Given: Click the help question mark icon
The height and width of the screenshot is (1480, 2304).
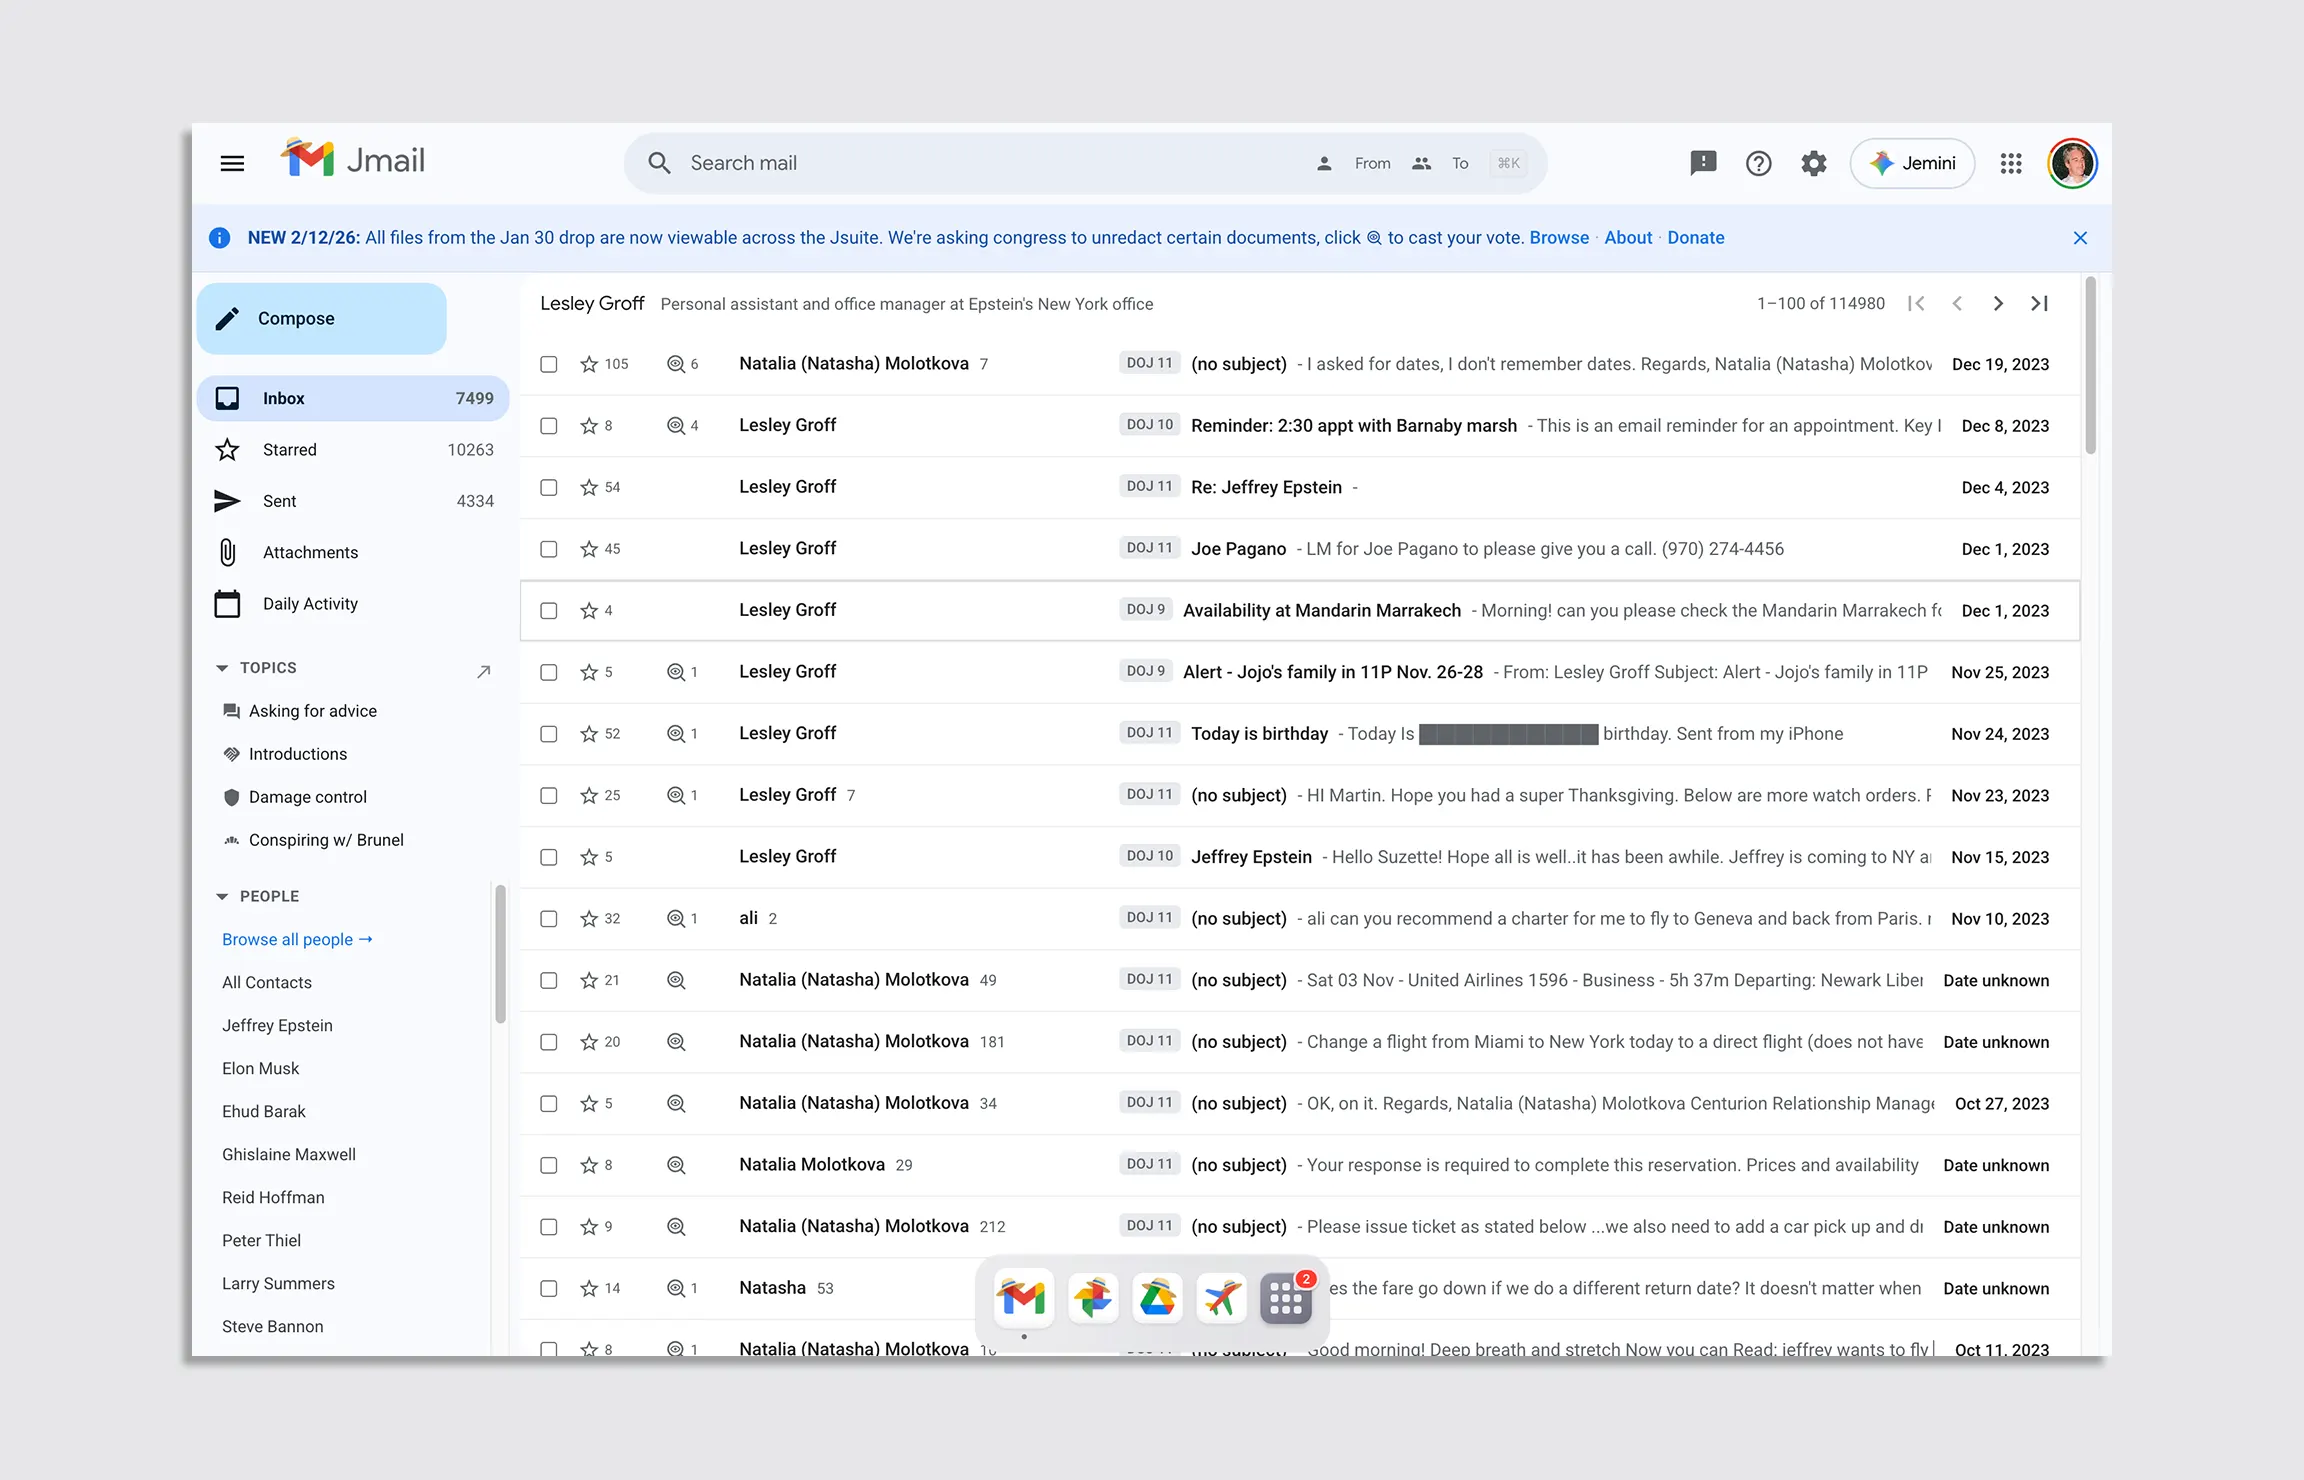Looking at the screenshot, I should tap(1758, 163).
